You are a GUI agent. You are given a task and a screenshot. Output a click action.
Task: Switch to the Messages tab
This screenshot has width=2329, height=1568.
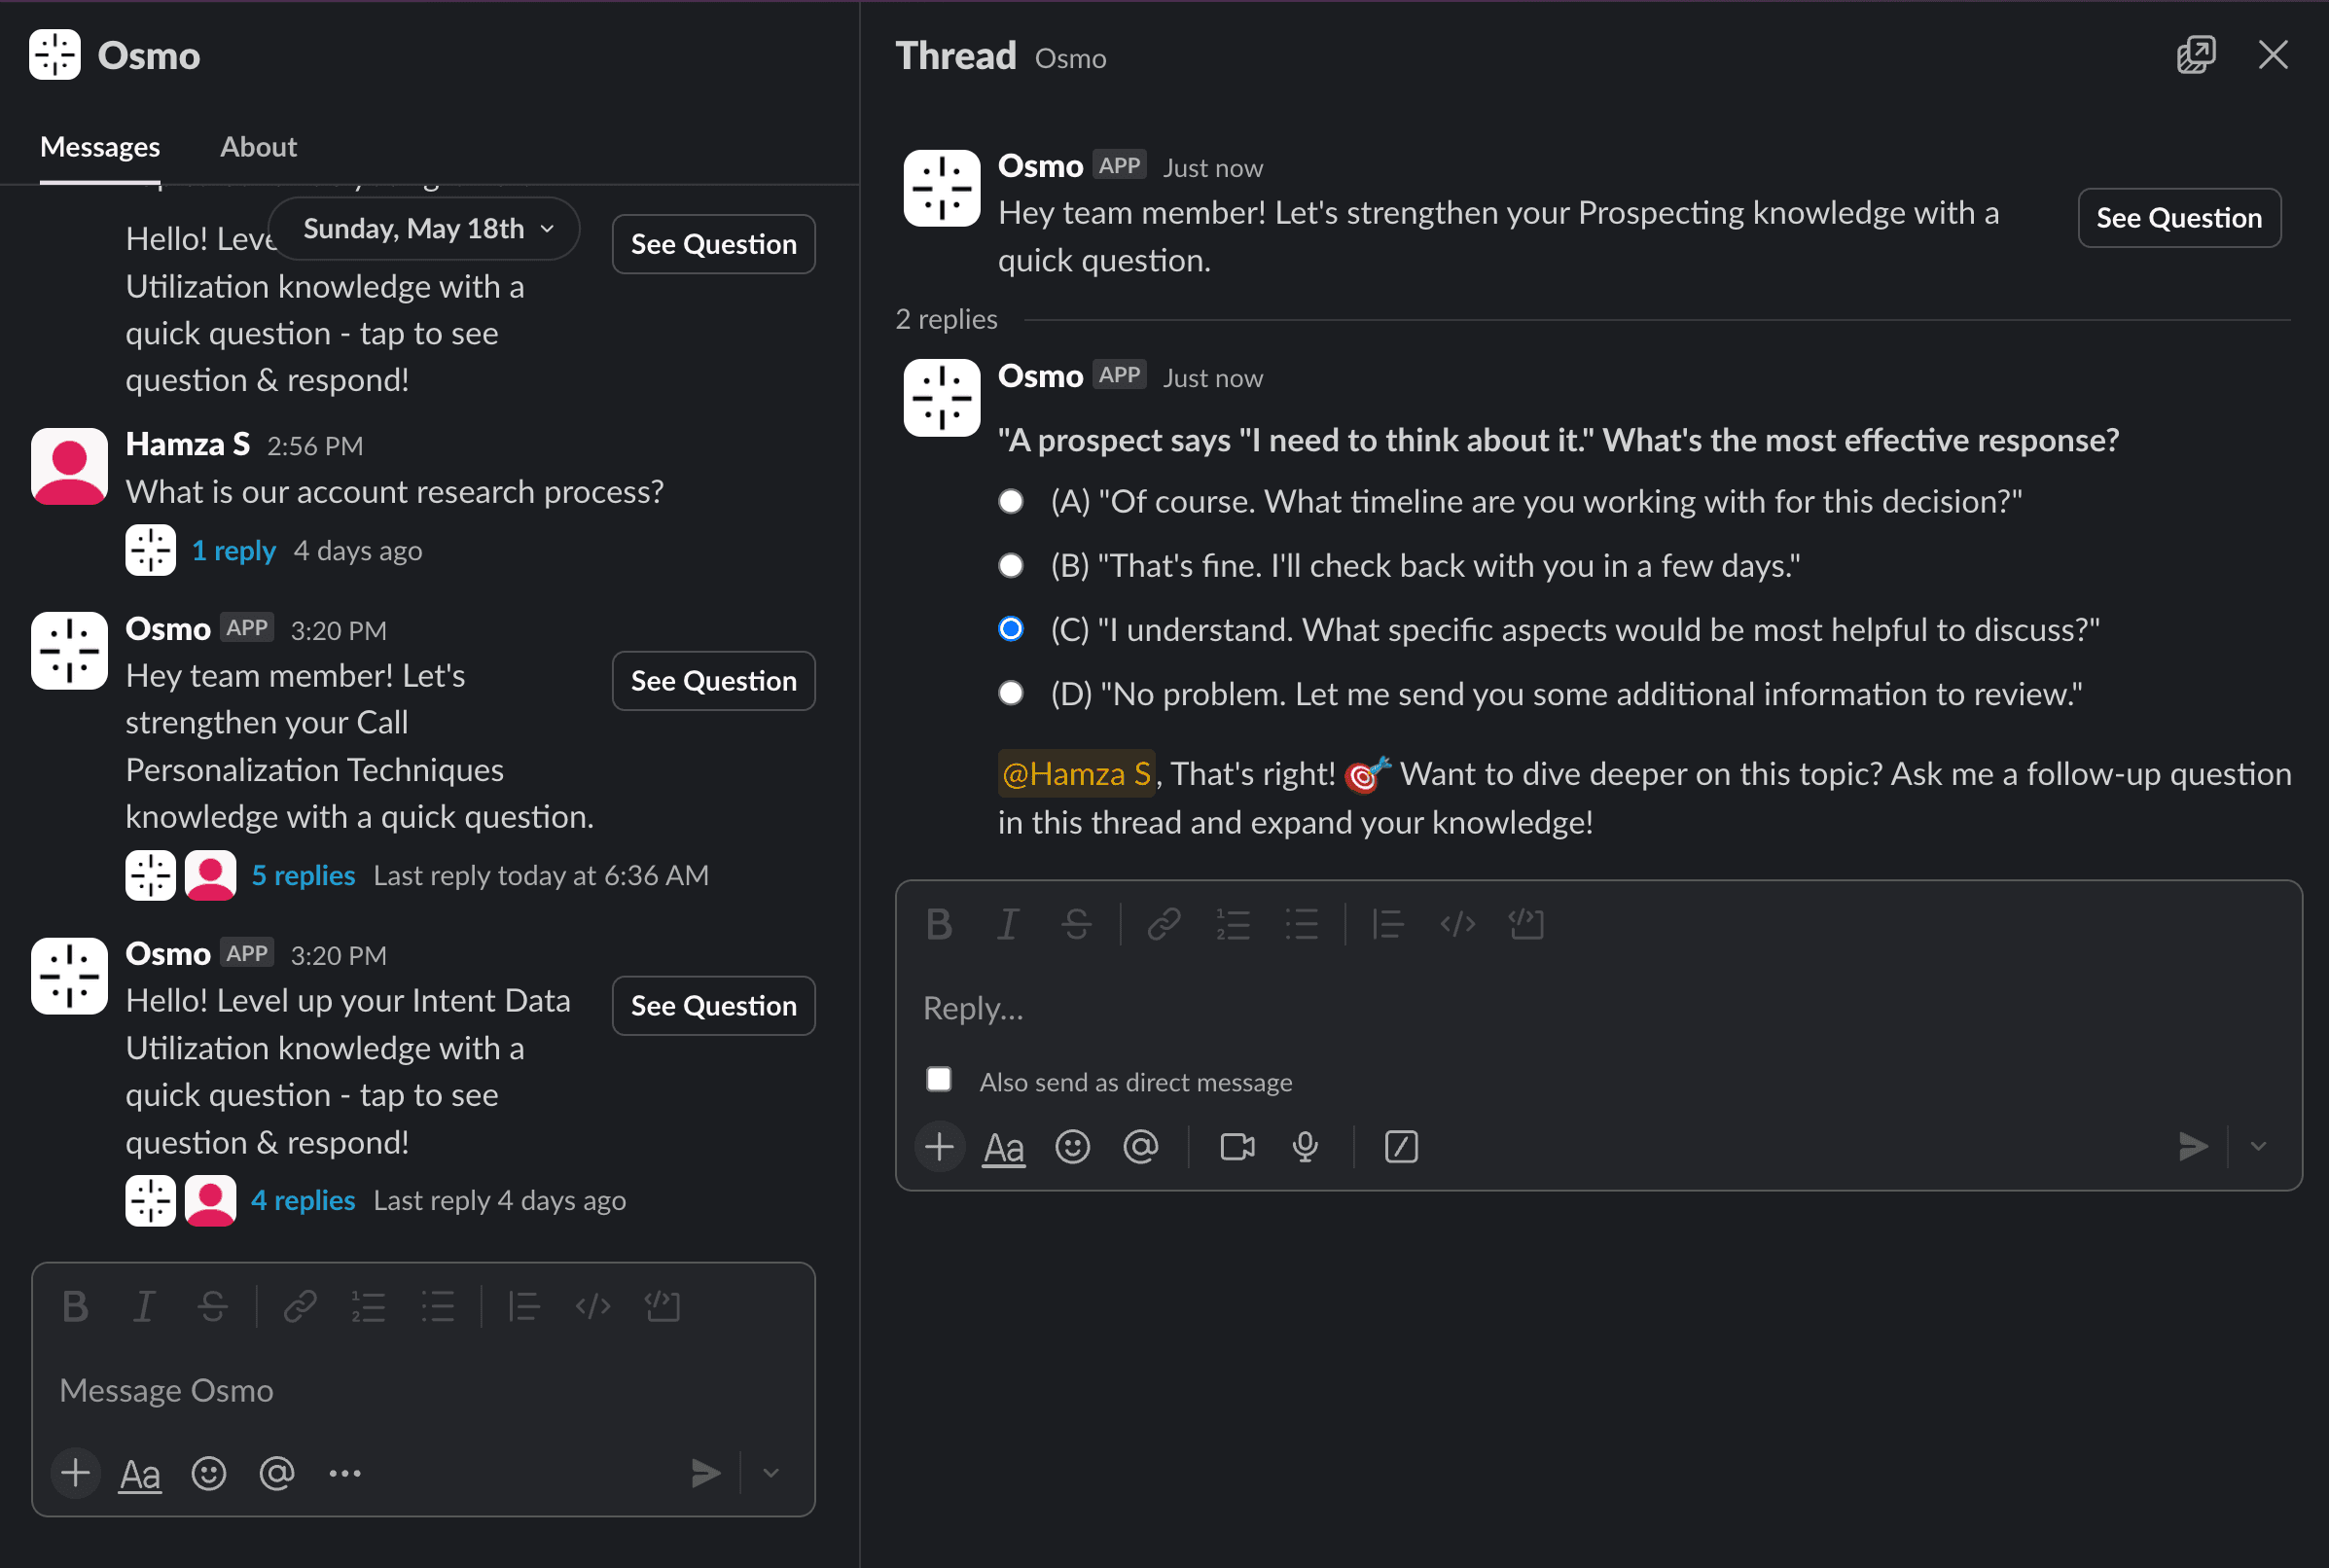99,147
